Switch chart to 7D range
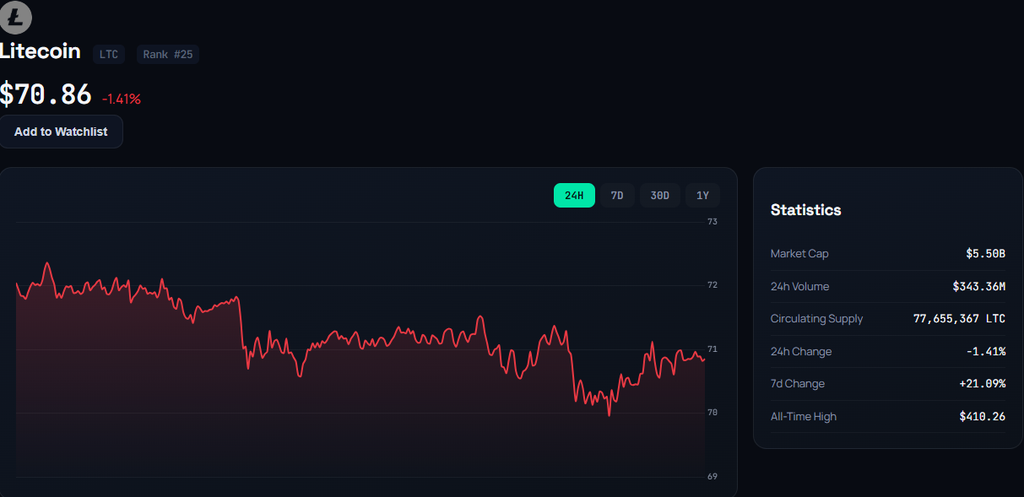This screenshot has width=1024, height=497. pyautogui.click(x=617, y=195)
